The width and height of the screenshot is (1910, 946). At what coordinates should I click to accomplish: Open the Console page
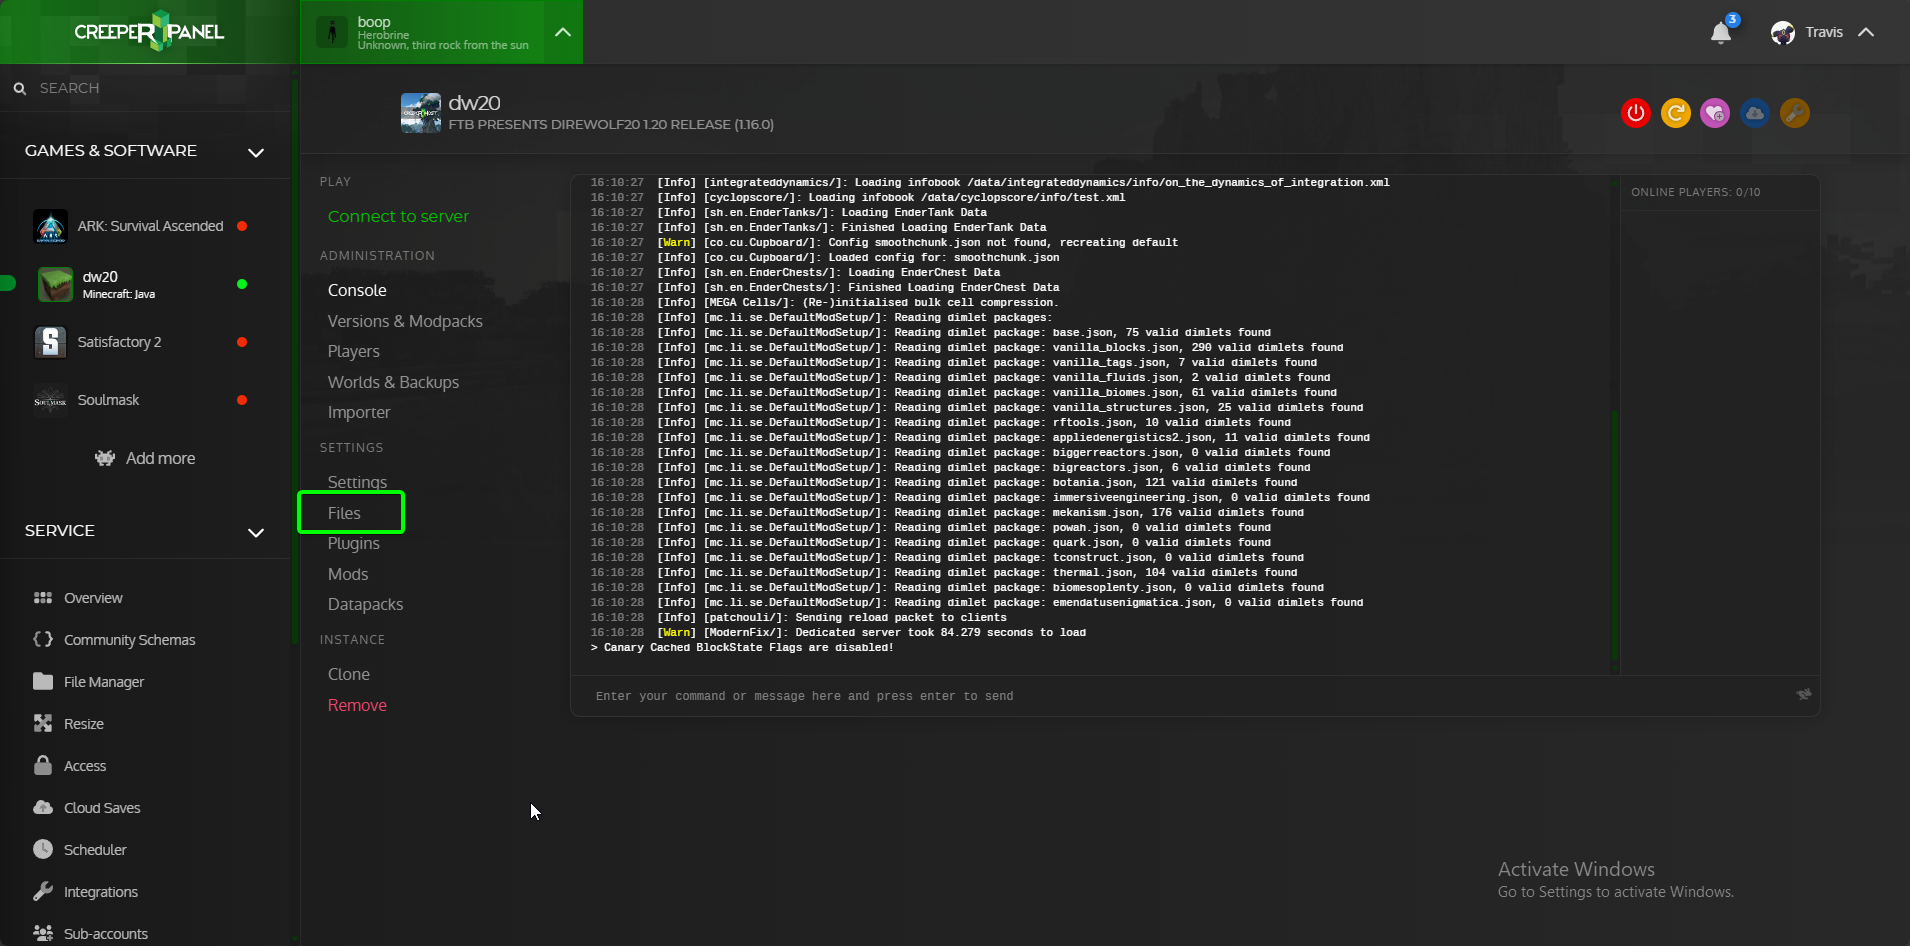pos(357,290)
